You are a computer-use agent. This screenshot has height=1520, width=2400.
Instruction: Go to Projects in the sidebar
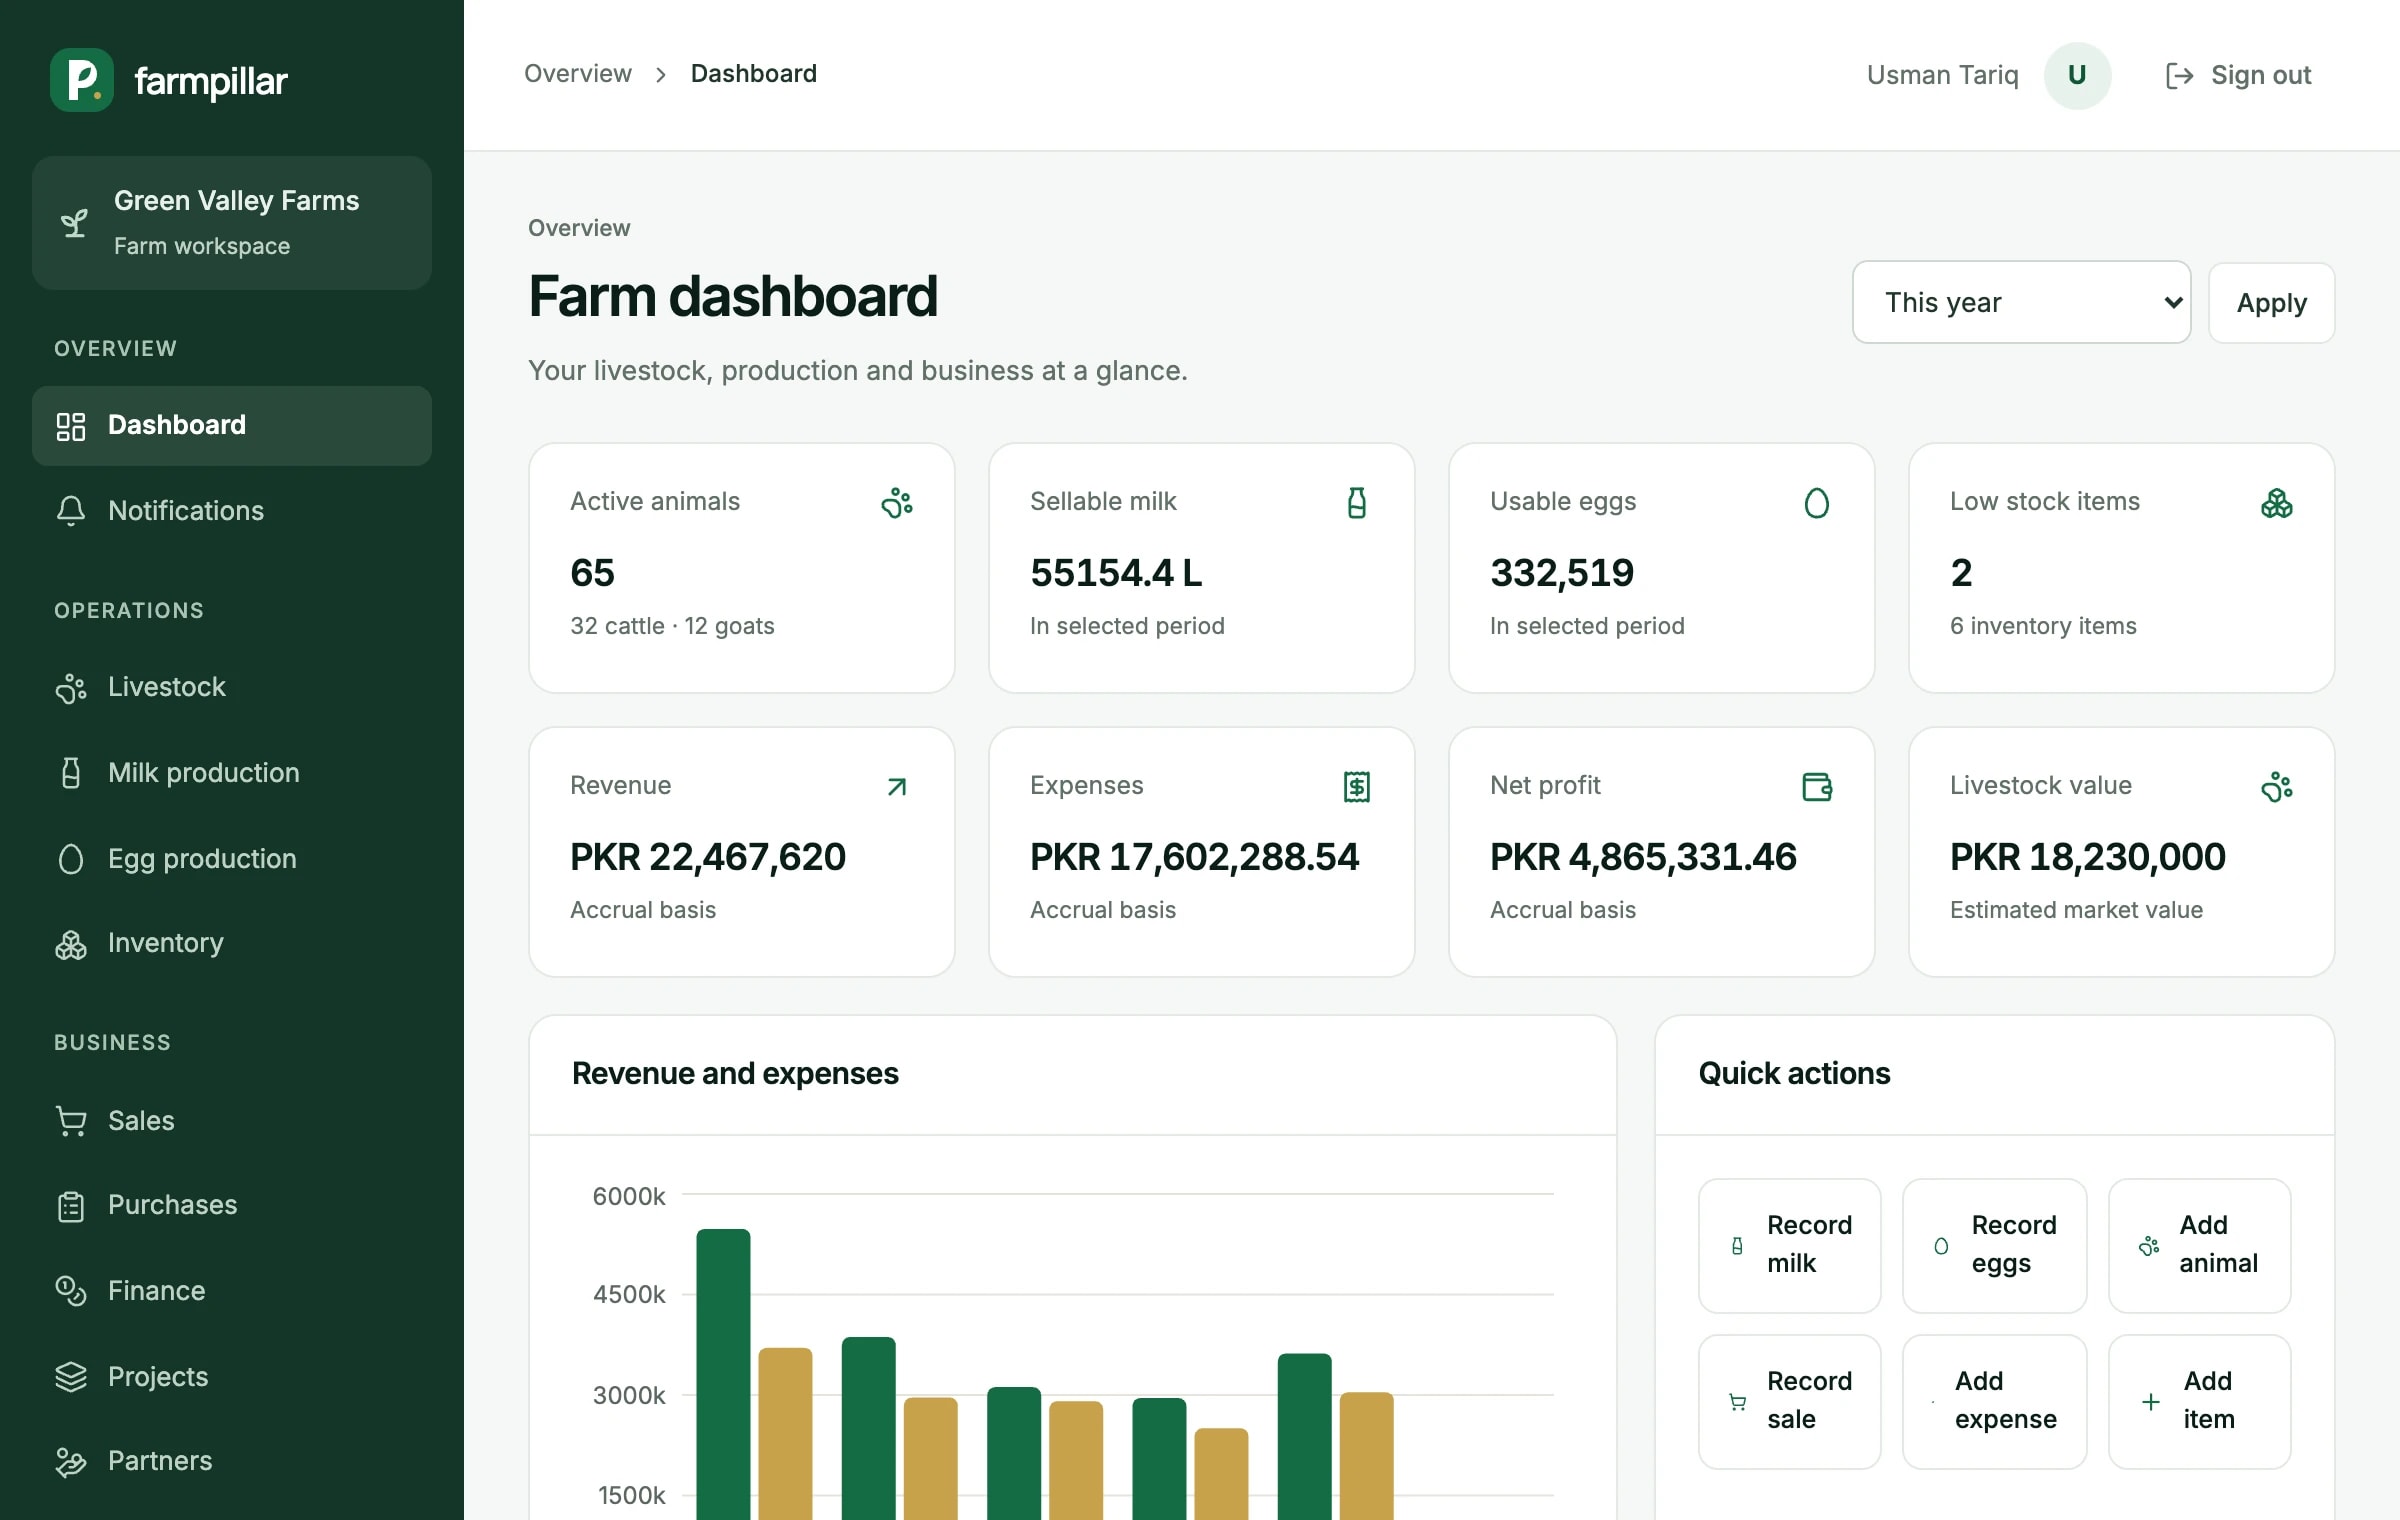[x=232, y=1377]
